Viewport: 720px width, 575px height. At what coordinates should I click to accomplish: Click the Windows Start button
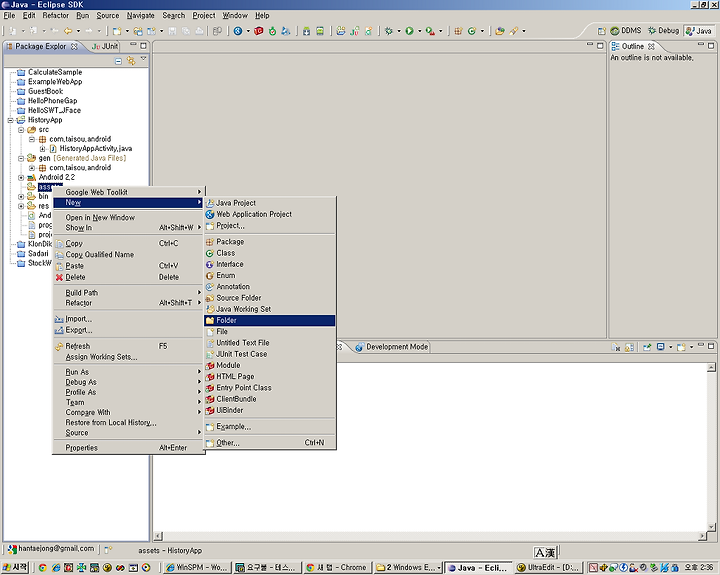[15, 568]
